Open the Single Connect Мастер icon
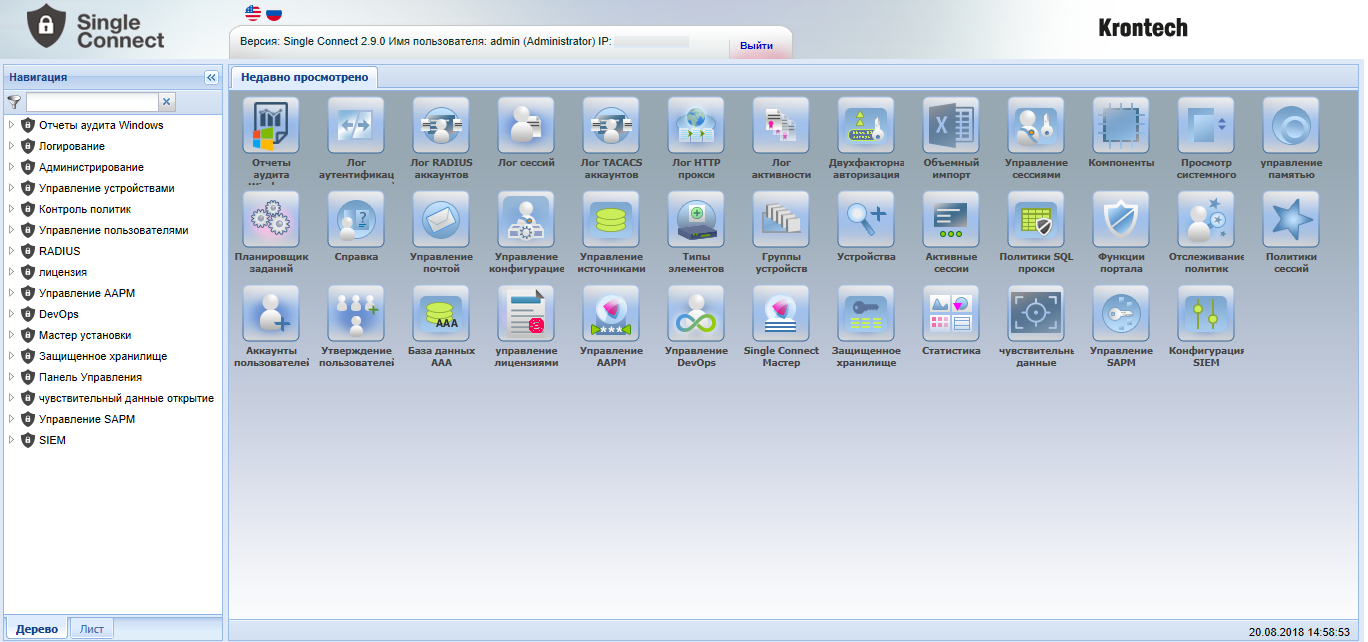 click(x=781, y=313)
